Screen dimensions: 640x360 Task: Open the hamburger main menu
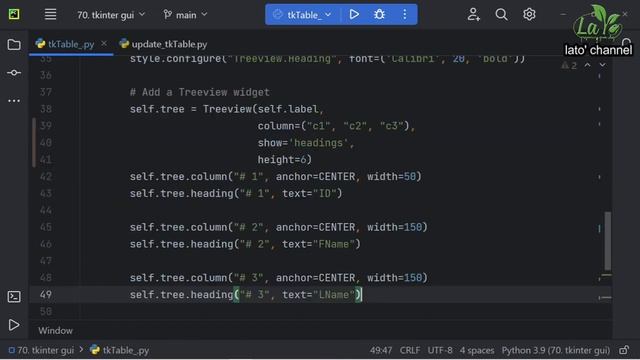(x=51, y=15)
